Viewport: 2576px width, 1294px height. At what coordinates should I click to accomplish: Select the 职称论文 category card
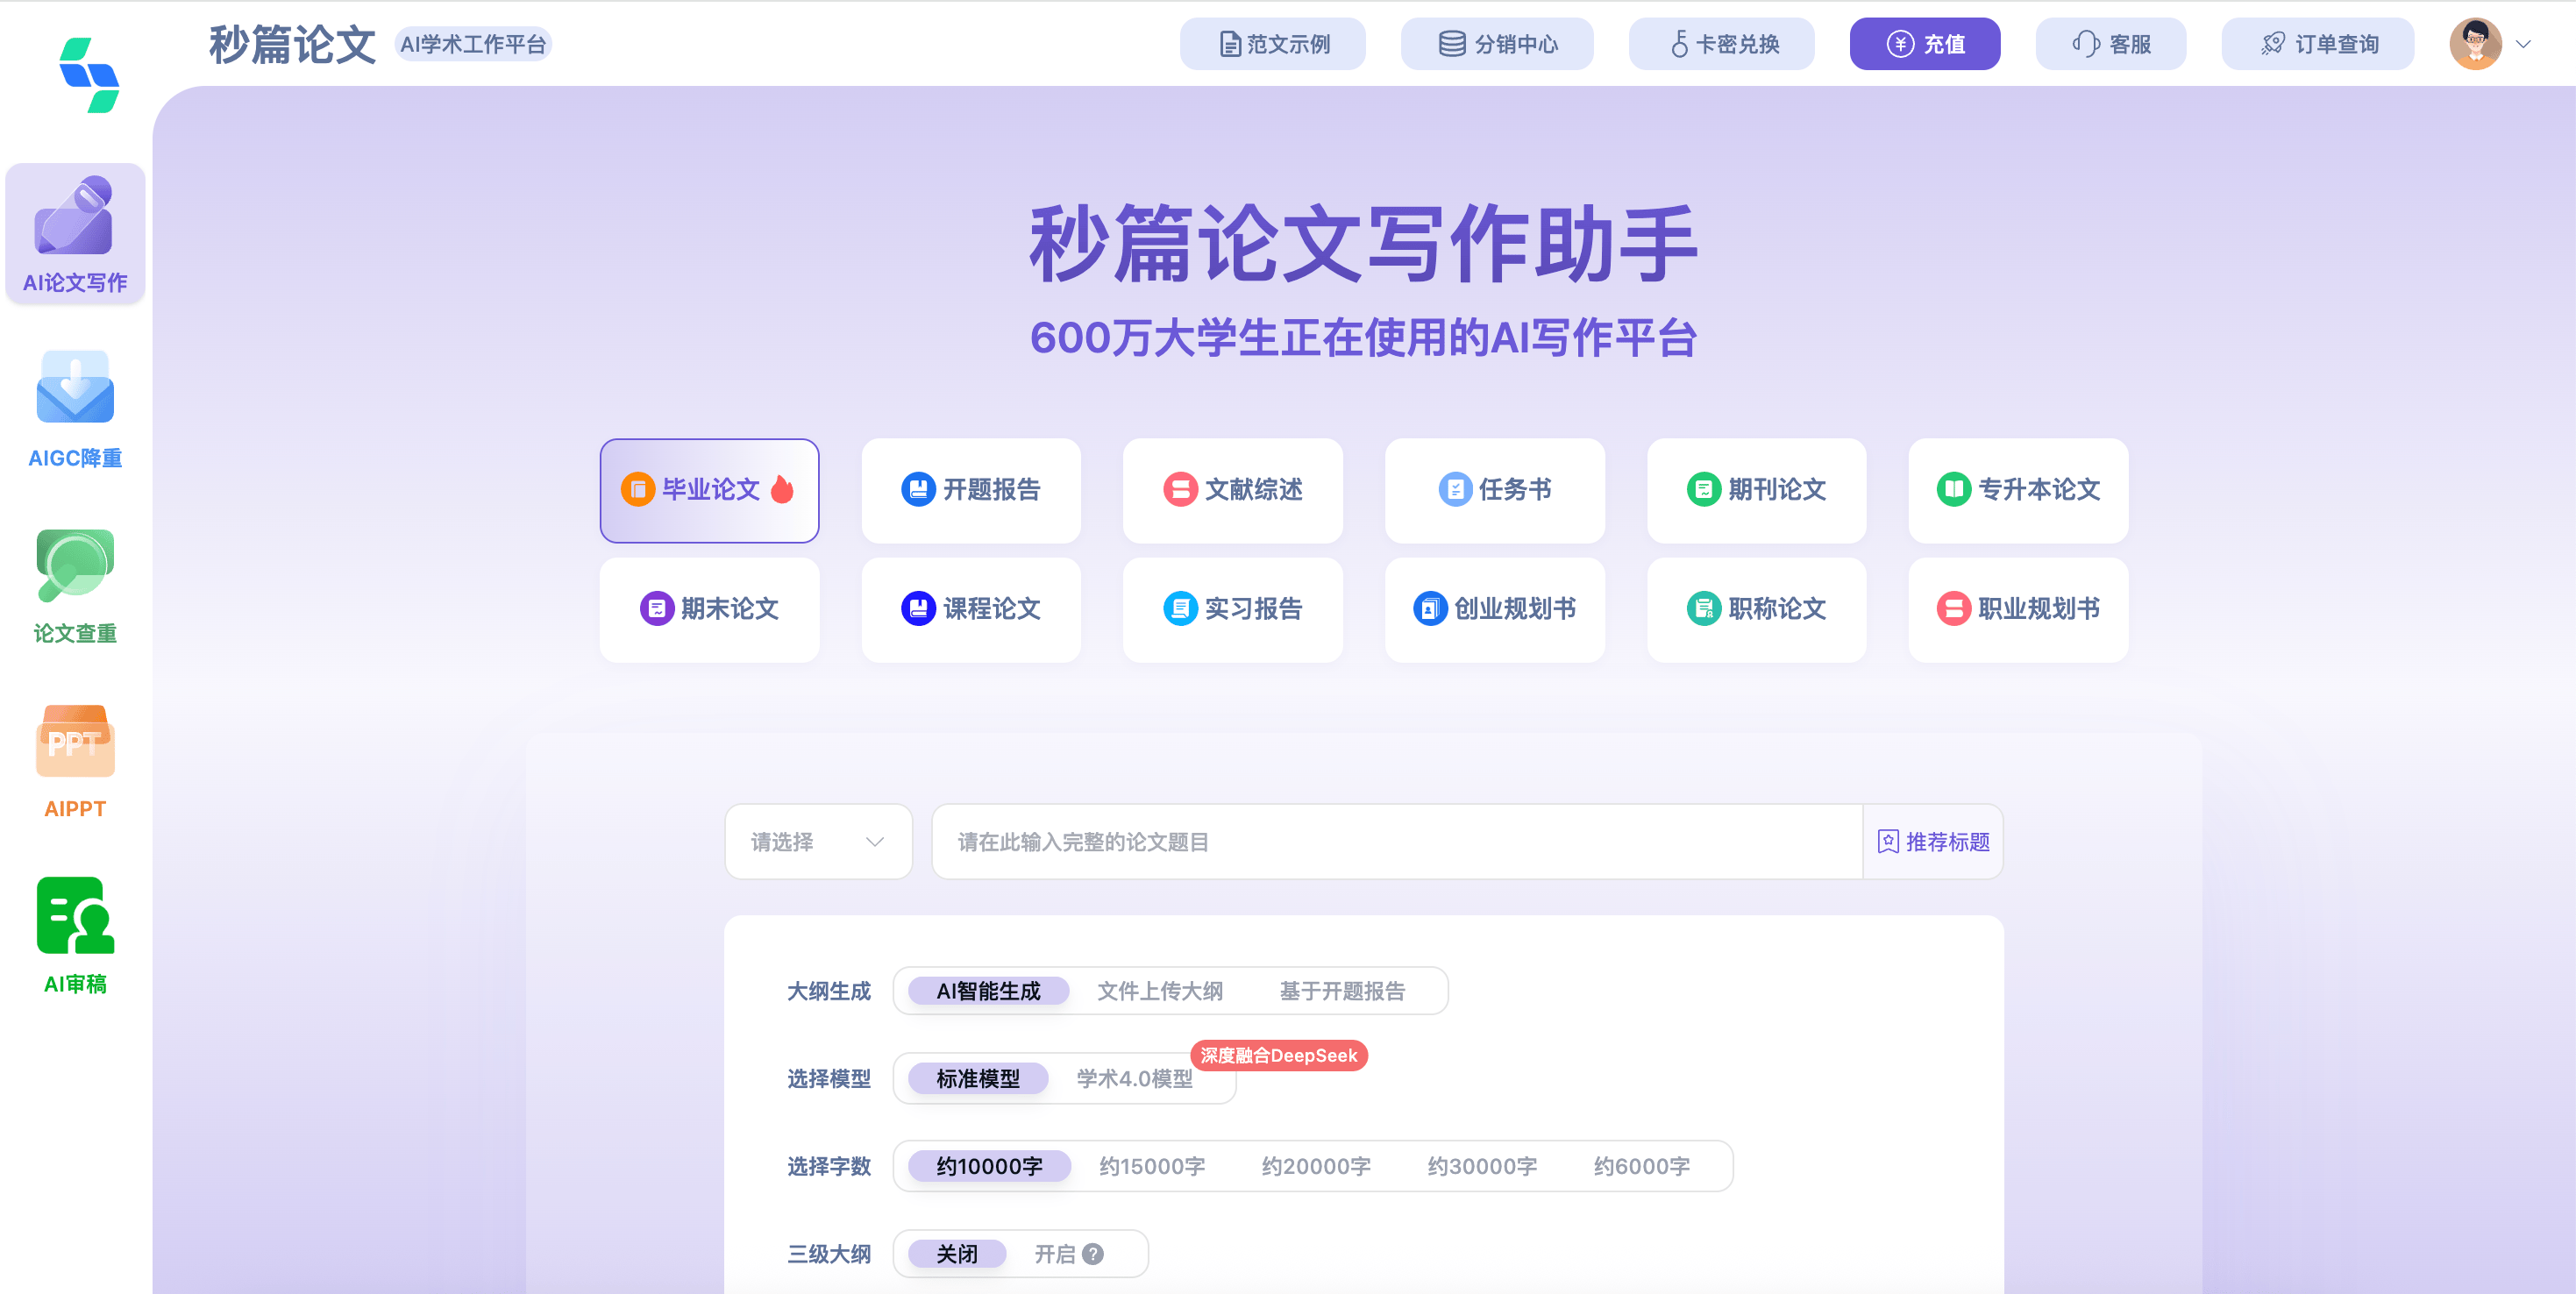click(x=1756, y=609)
